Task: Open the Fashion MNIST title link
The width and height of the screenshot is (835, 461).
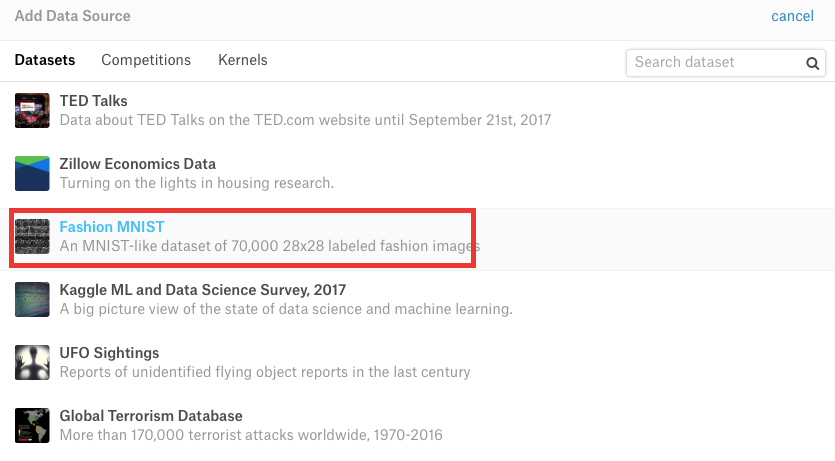Action: click(x=112, y=227)
